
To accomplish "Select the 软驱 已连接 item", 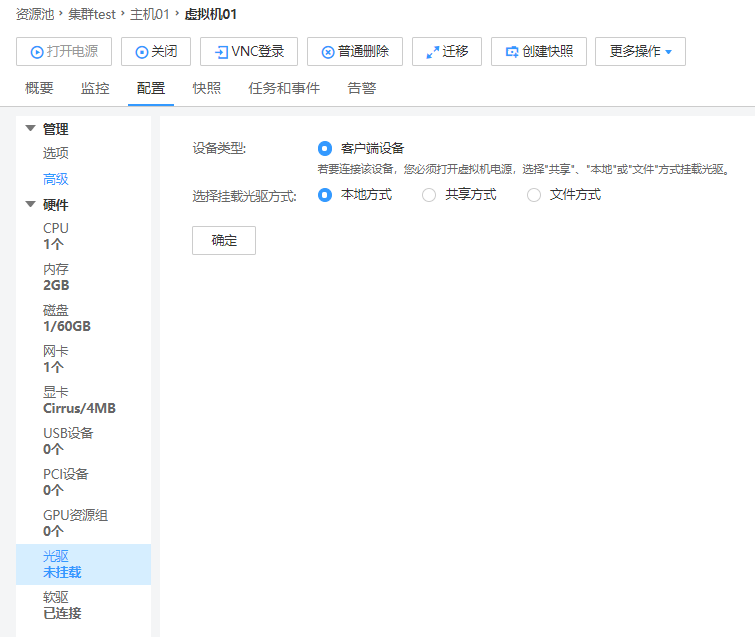I will coord(83,605).
